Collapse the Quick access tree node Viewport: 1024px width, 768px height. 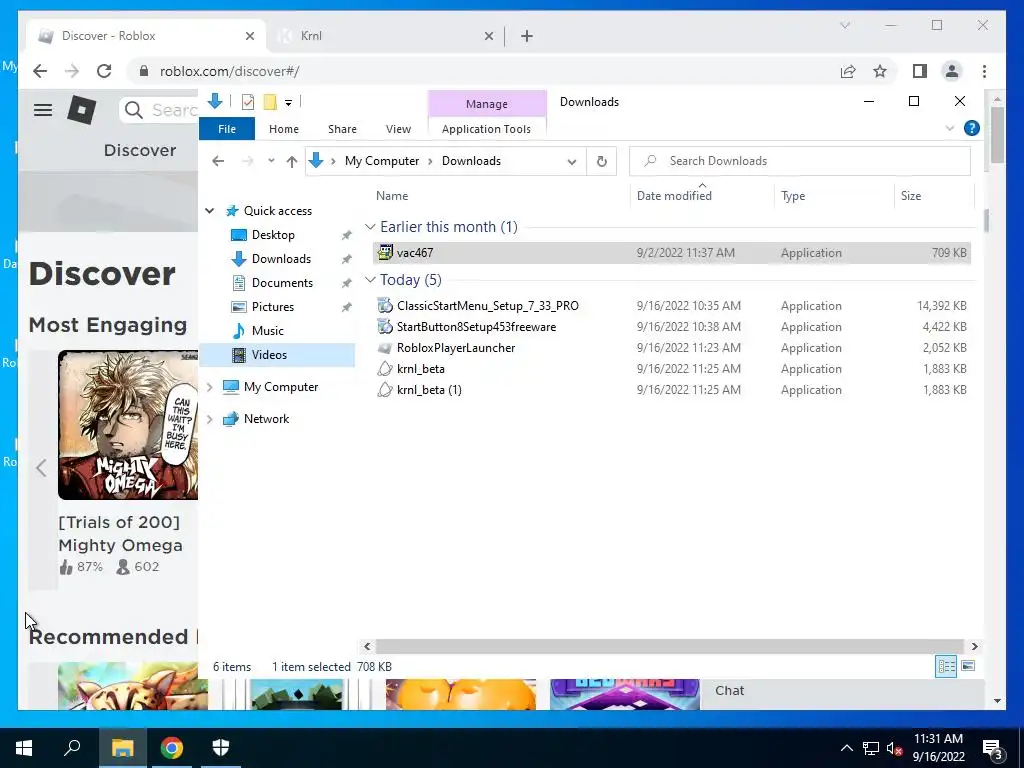[210, 211]
